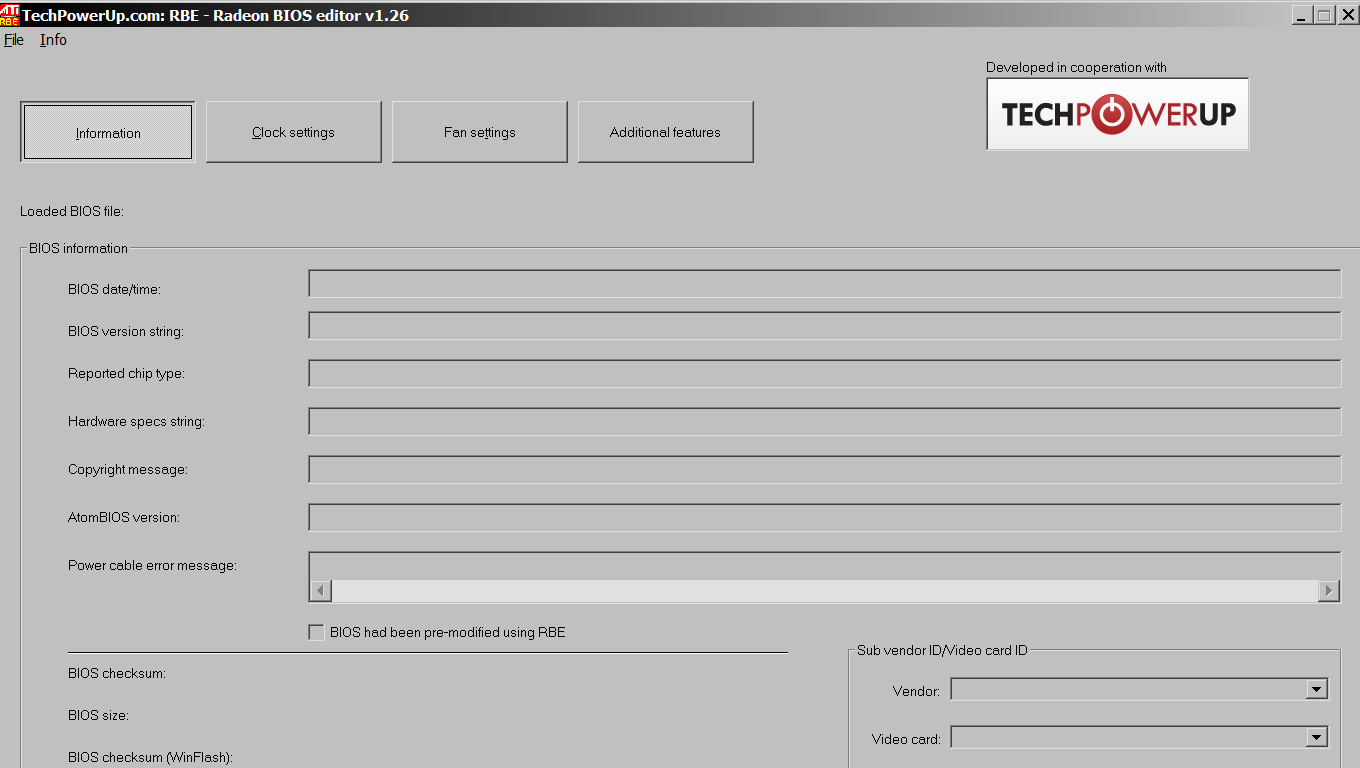Enable 'BIOS had been pre-modified using RBE' checkbox

pos(316,632)
